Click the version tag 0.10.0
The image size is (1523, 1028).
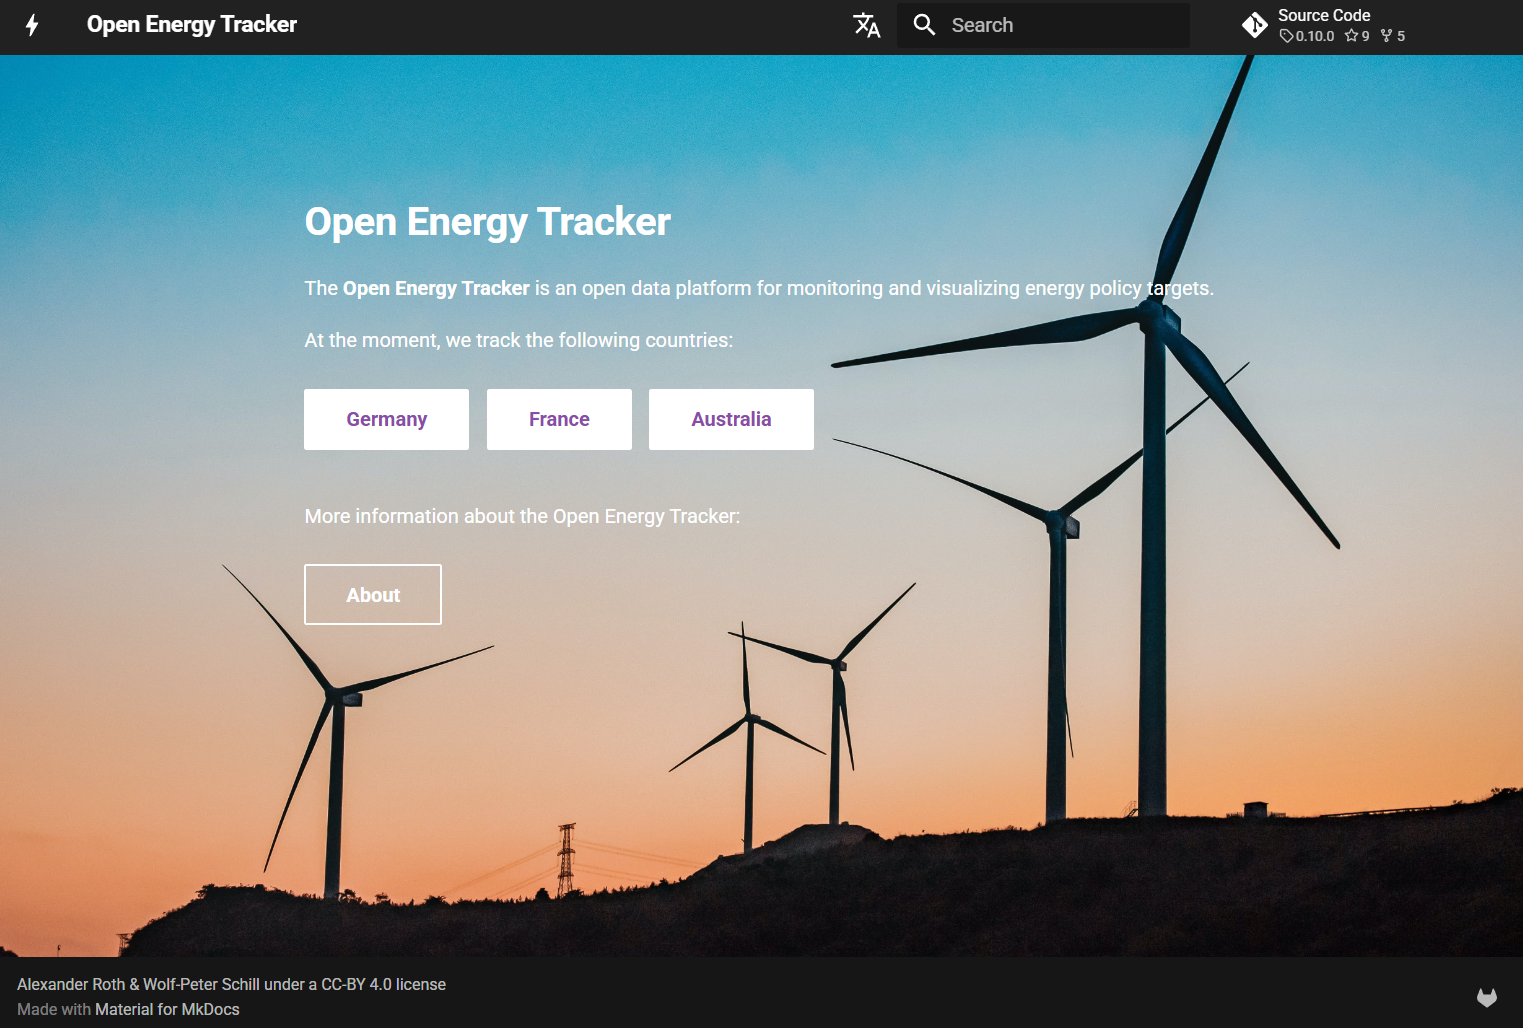click(x=1307, y=36)
